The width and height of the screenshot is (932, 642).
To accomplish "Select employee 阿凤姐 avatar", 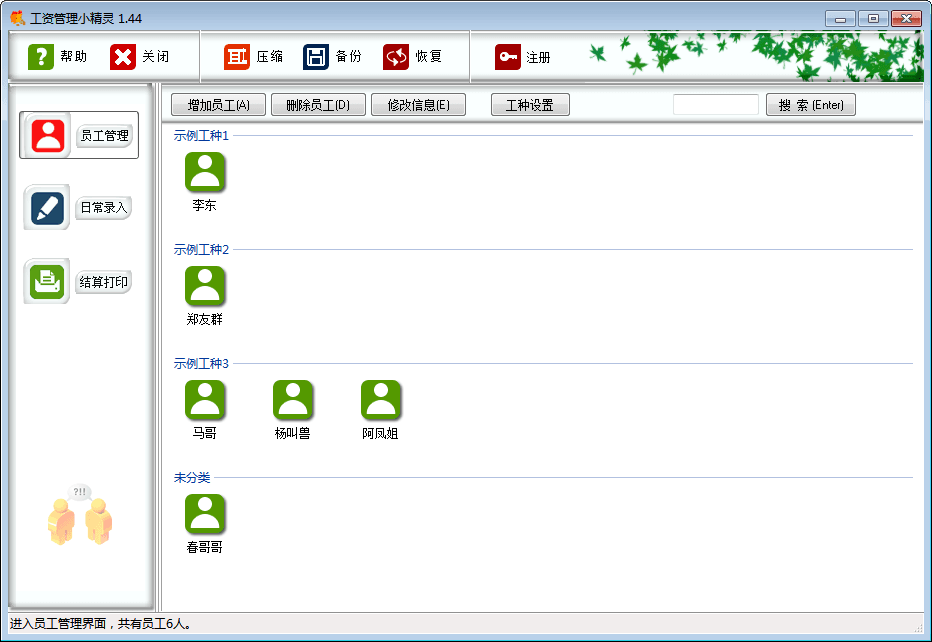I will coord(381,400).
